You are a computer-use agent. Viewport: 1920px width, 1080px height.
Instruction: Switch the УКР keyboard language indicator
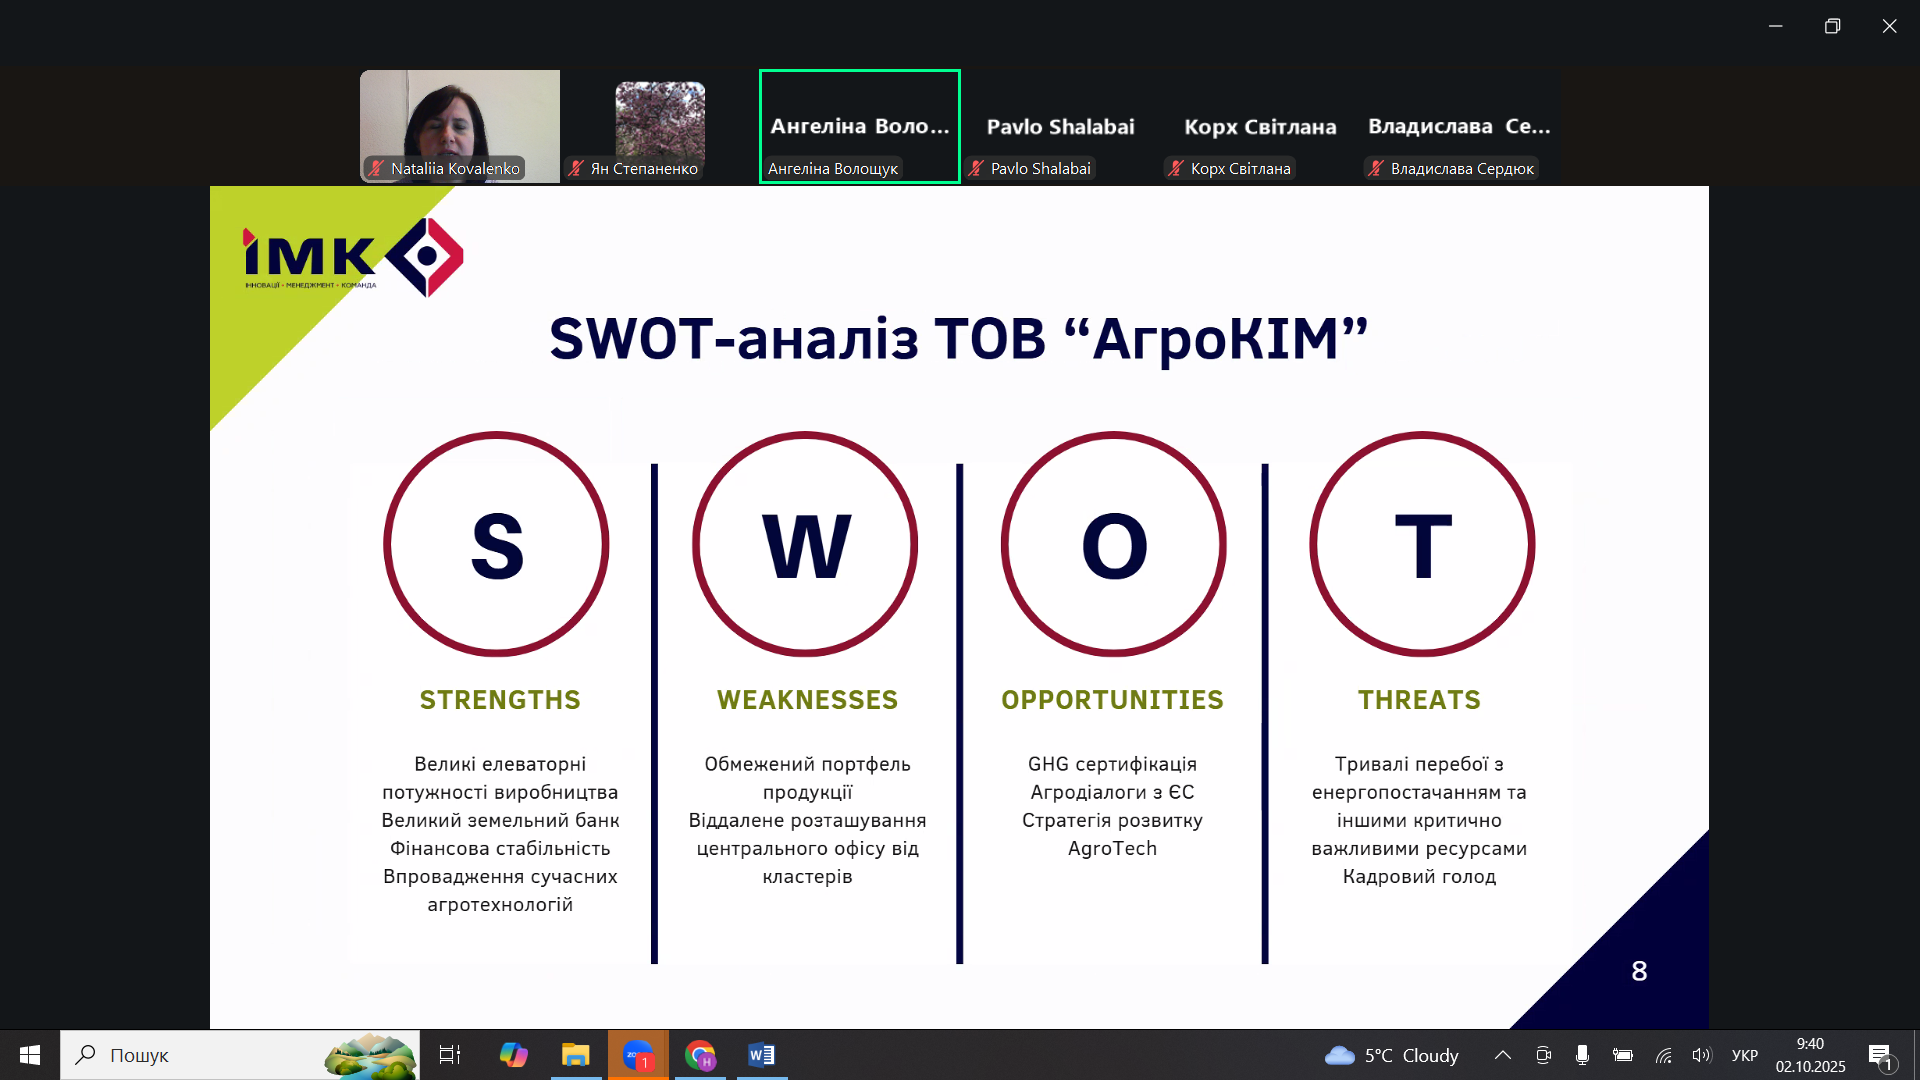click(1744, 1055)
